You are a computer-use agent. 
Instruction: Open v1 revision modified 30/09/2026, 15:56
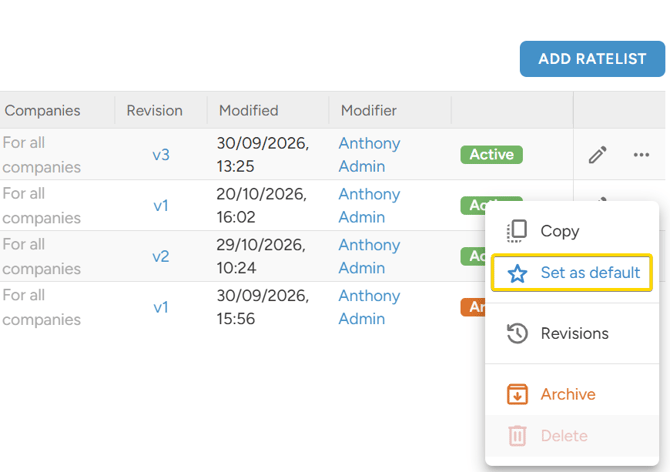point(161,307)
